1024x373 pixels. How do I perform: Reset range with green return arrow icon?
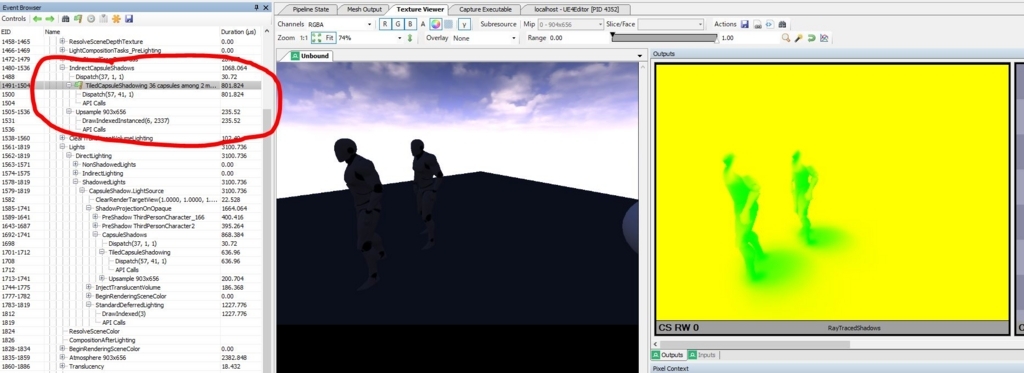811,38
